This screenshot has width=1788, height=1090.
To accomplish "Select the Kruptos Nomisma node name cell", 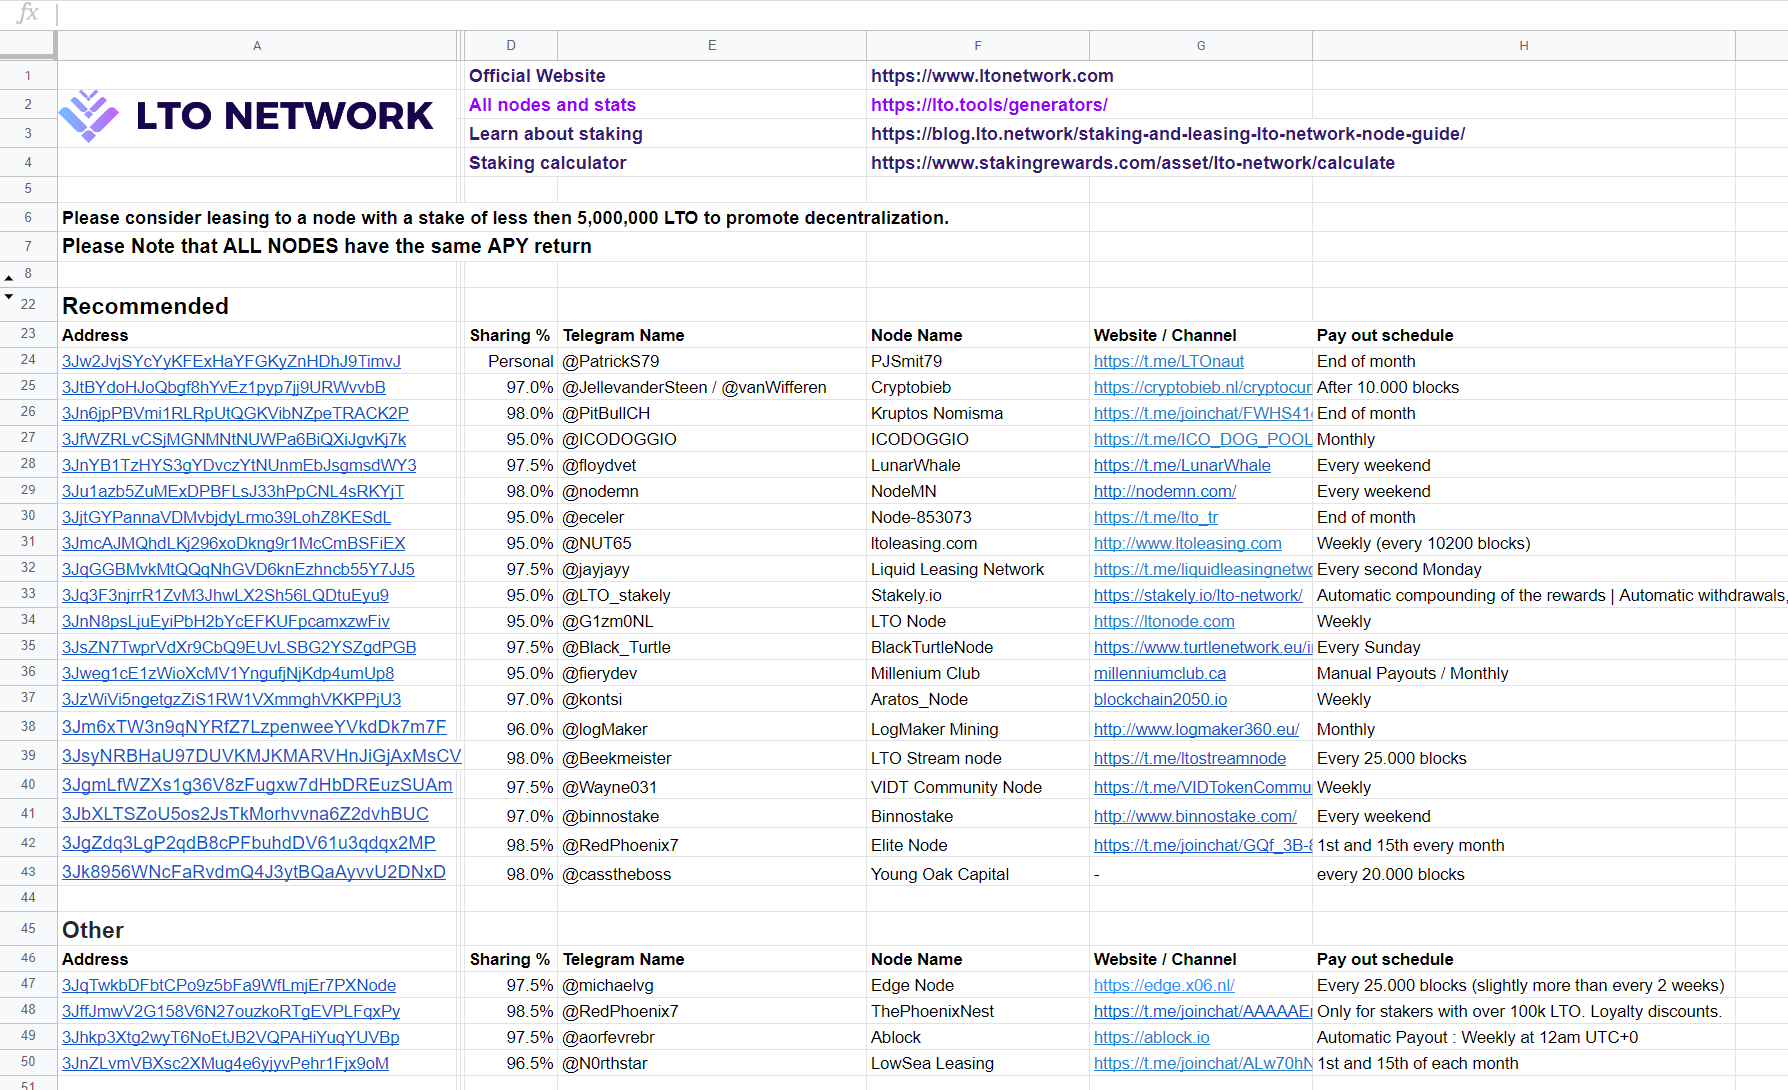I will click(x=978, y=413).
